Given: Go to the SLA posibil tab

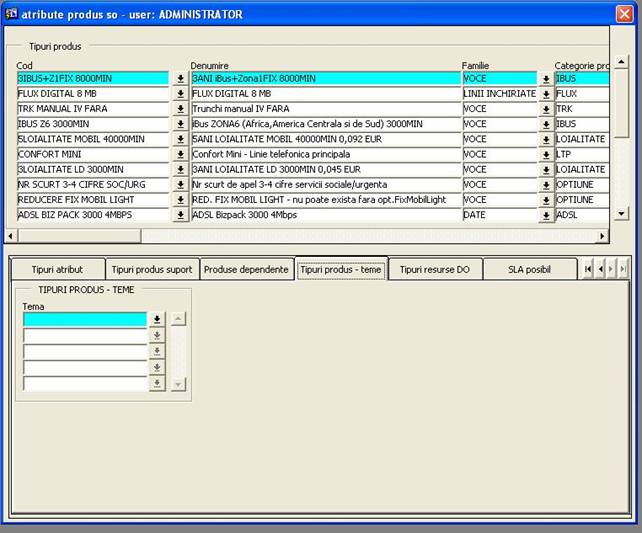Looking at the screenshot, I should coord(529,270).
